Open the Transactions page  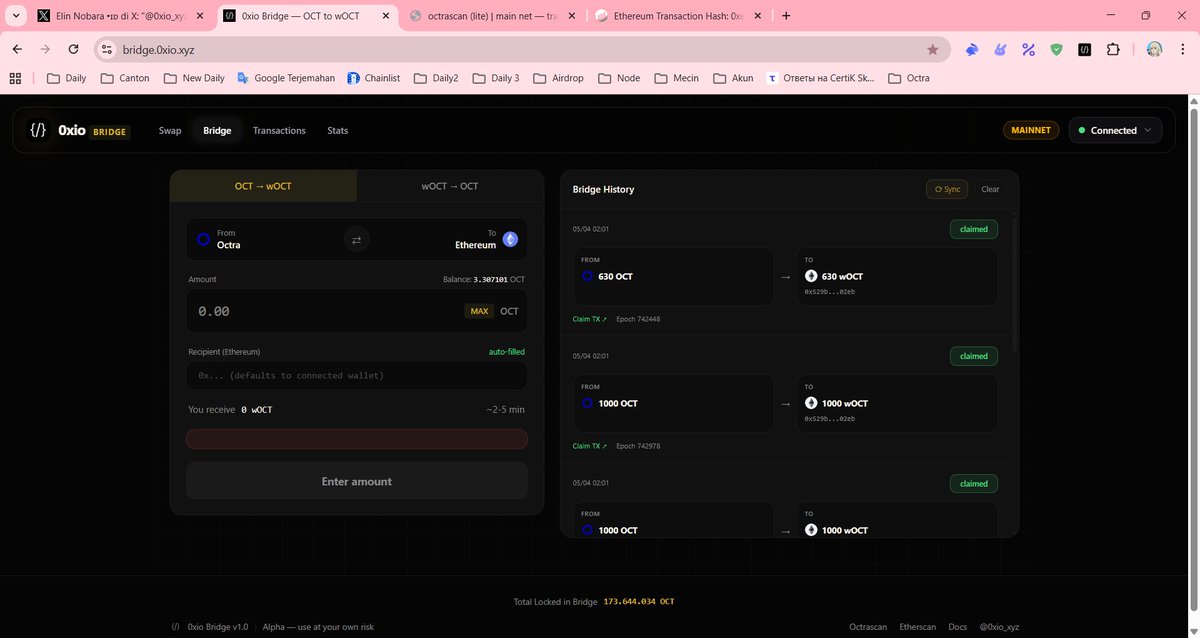pos(279,130)
